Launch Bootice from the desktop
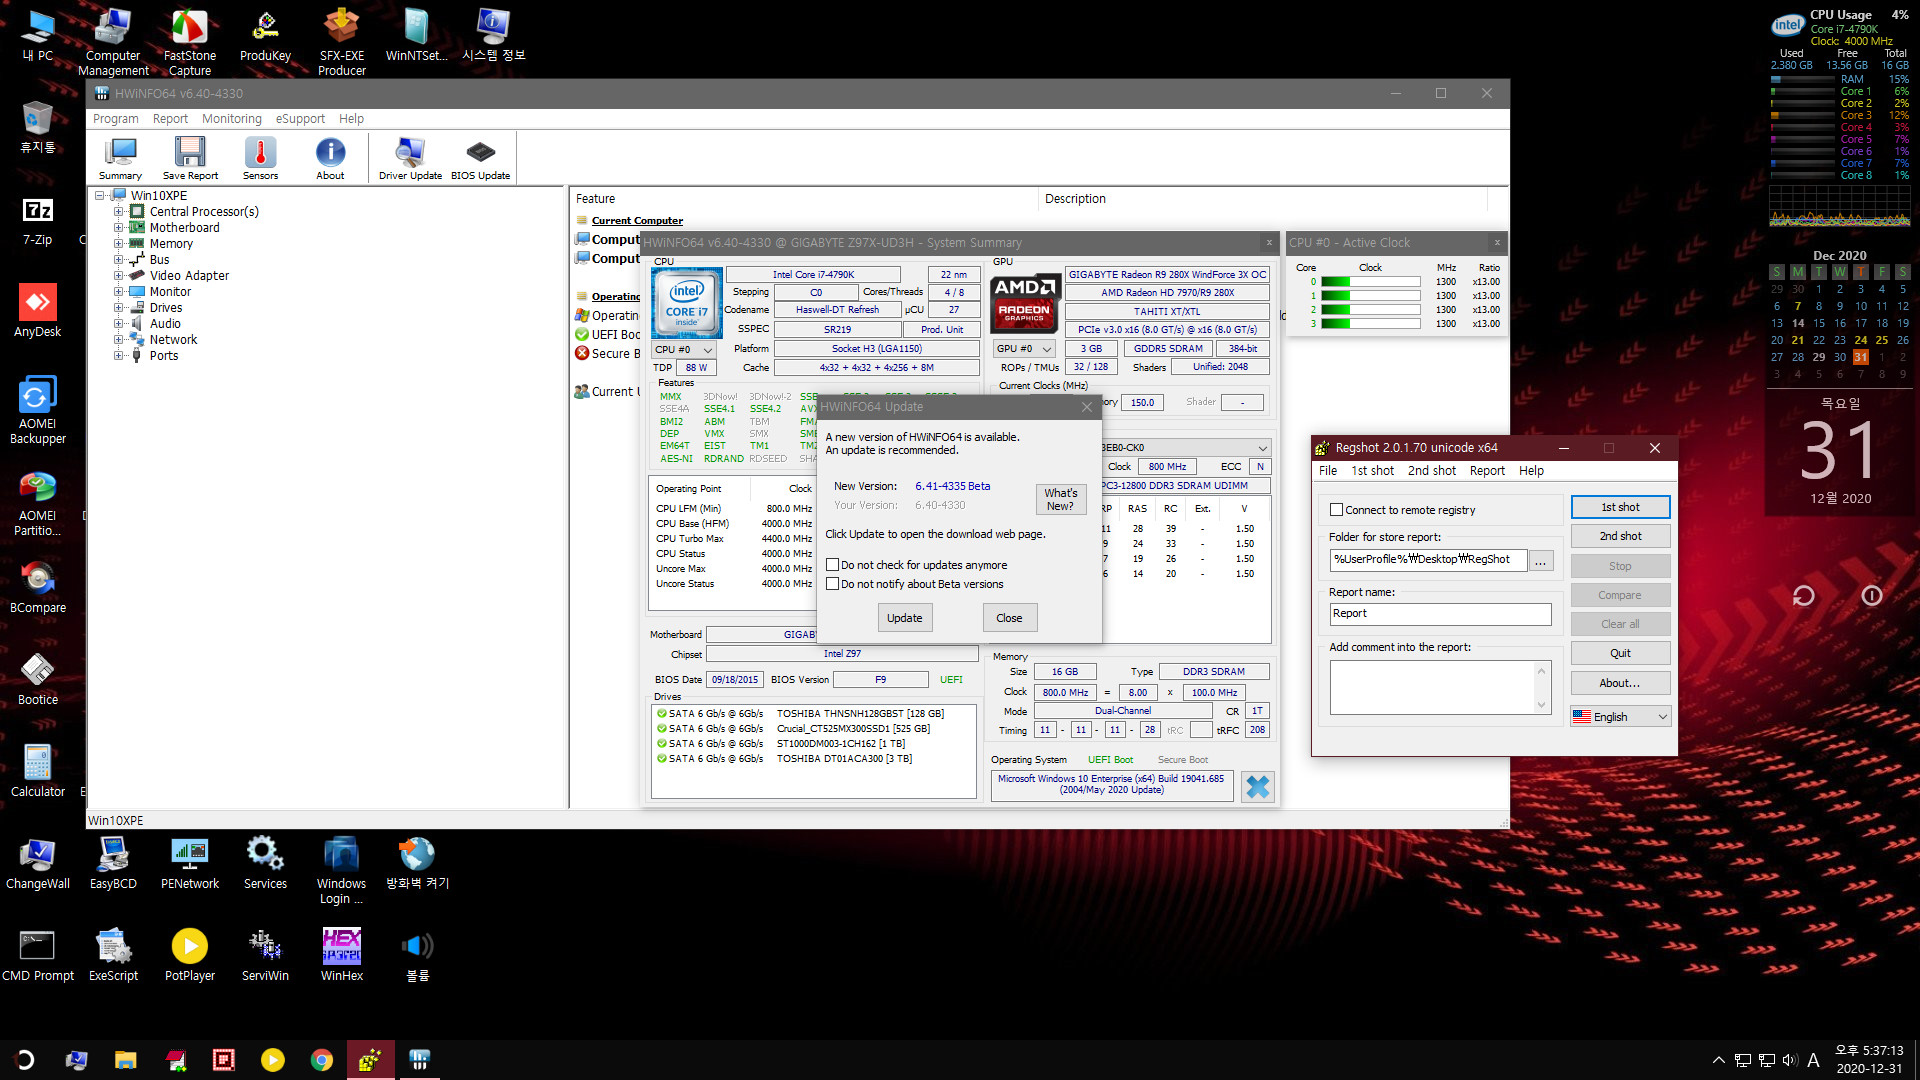 [x=38, y=678]
